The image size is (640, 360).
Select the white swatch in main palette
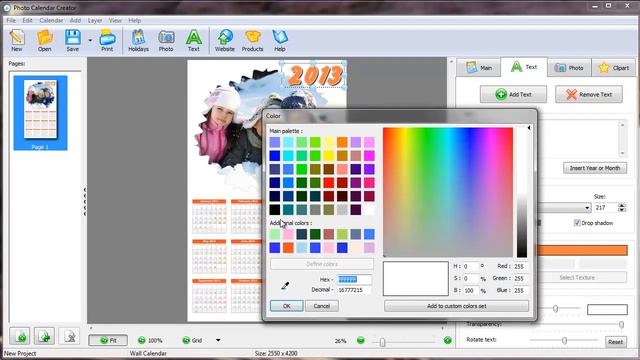[x=369, y=210]
